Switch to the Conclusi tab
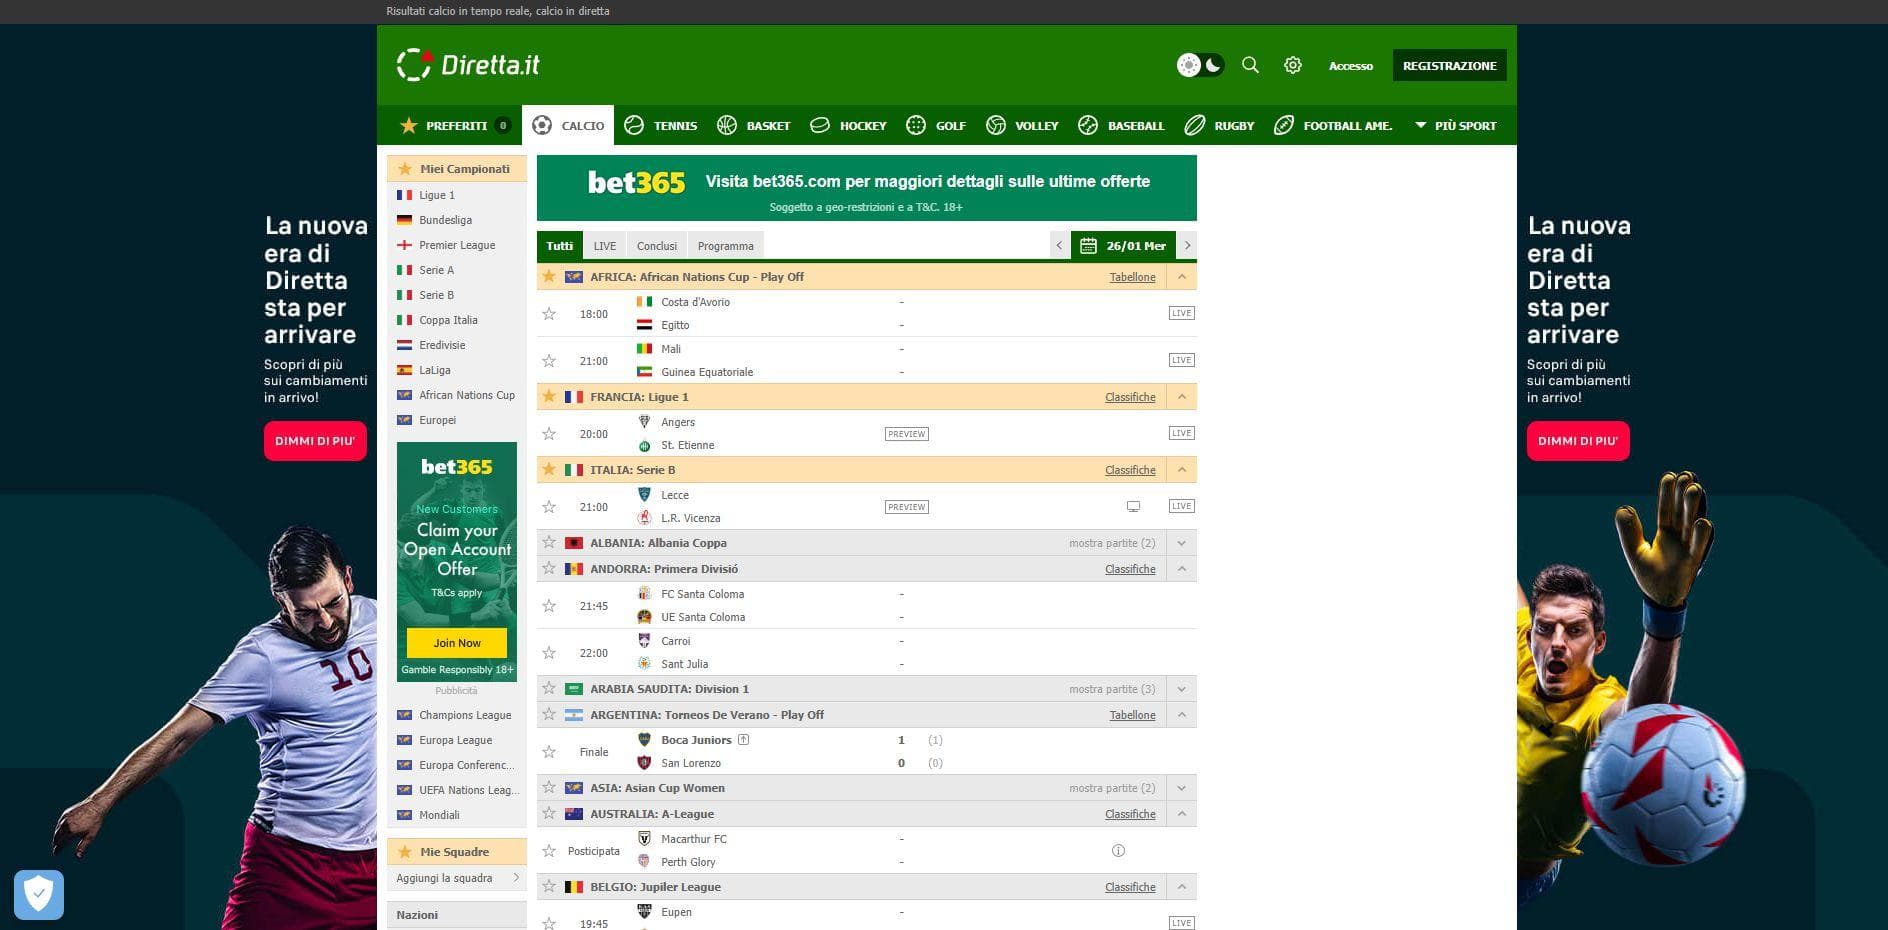1888x930 pixels. point(656,246)
